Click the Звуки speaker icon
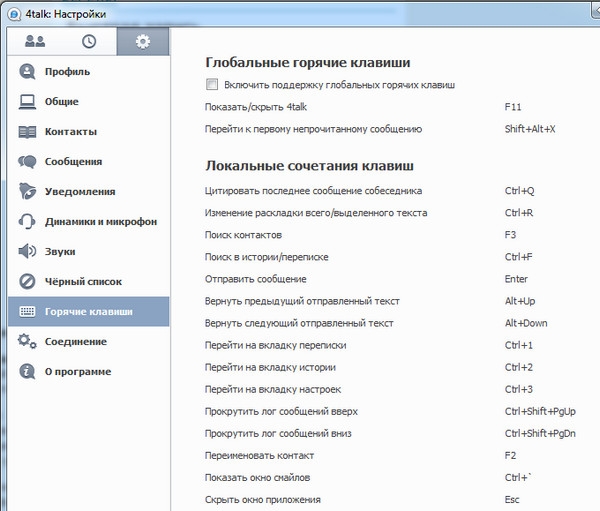The height and width of the screenshot is (511, 600). click(28, 252)
